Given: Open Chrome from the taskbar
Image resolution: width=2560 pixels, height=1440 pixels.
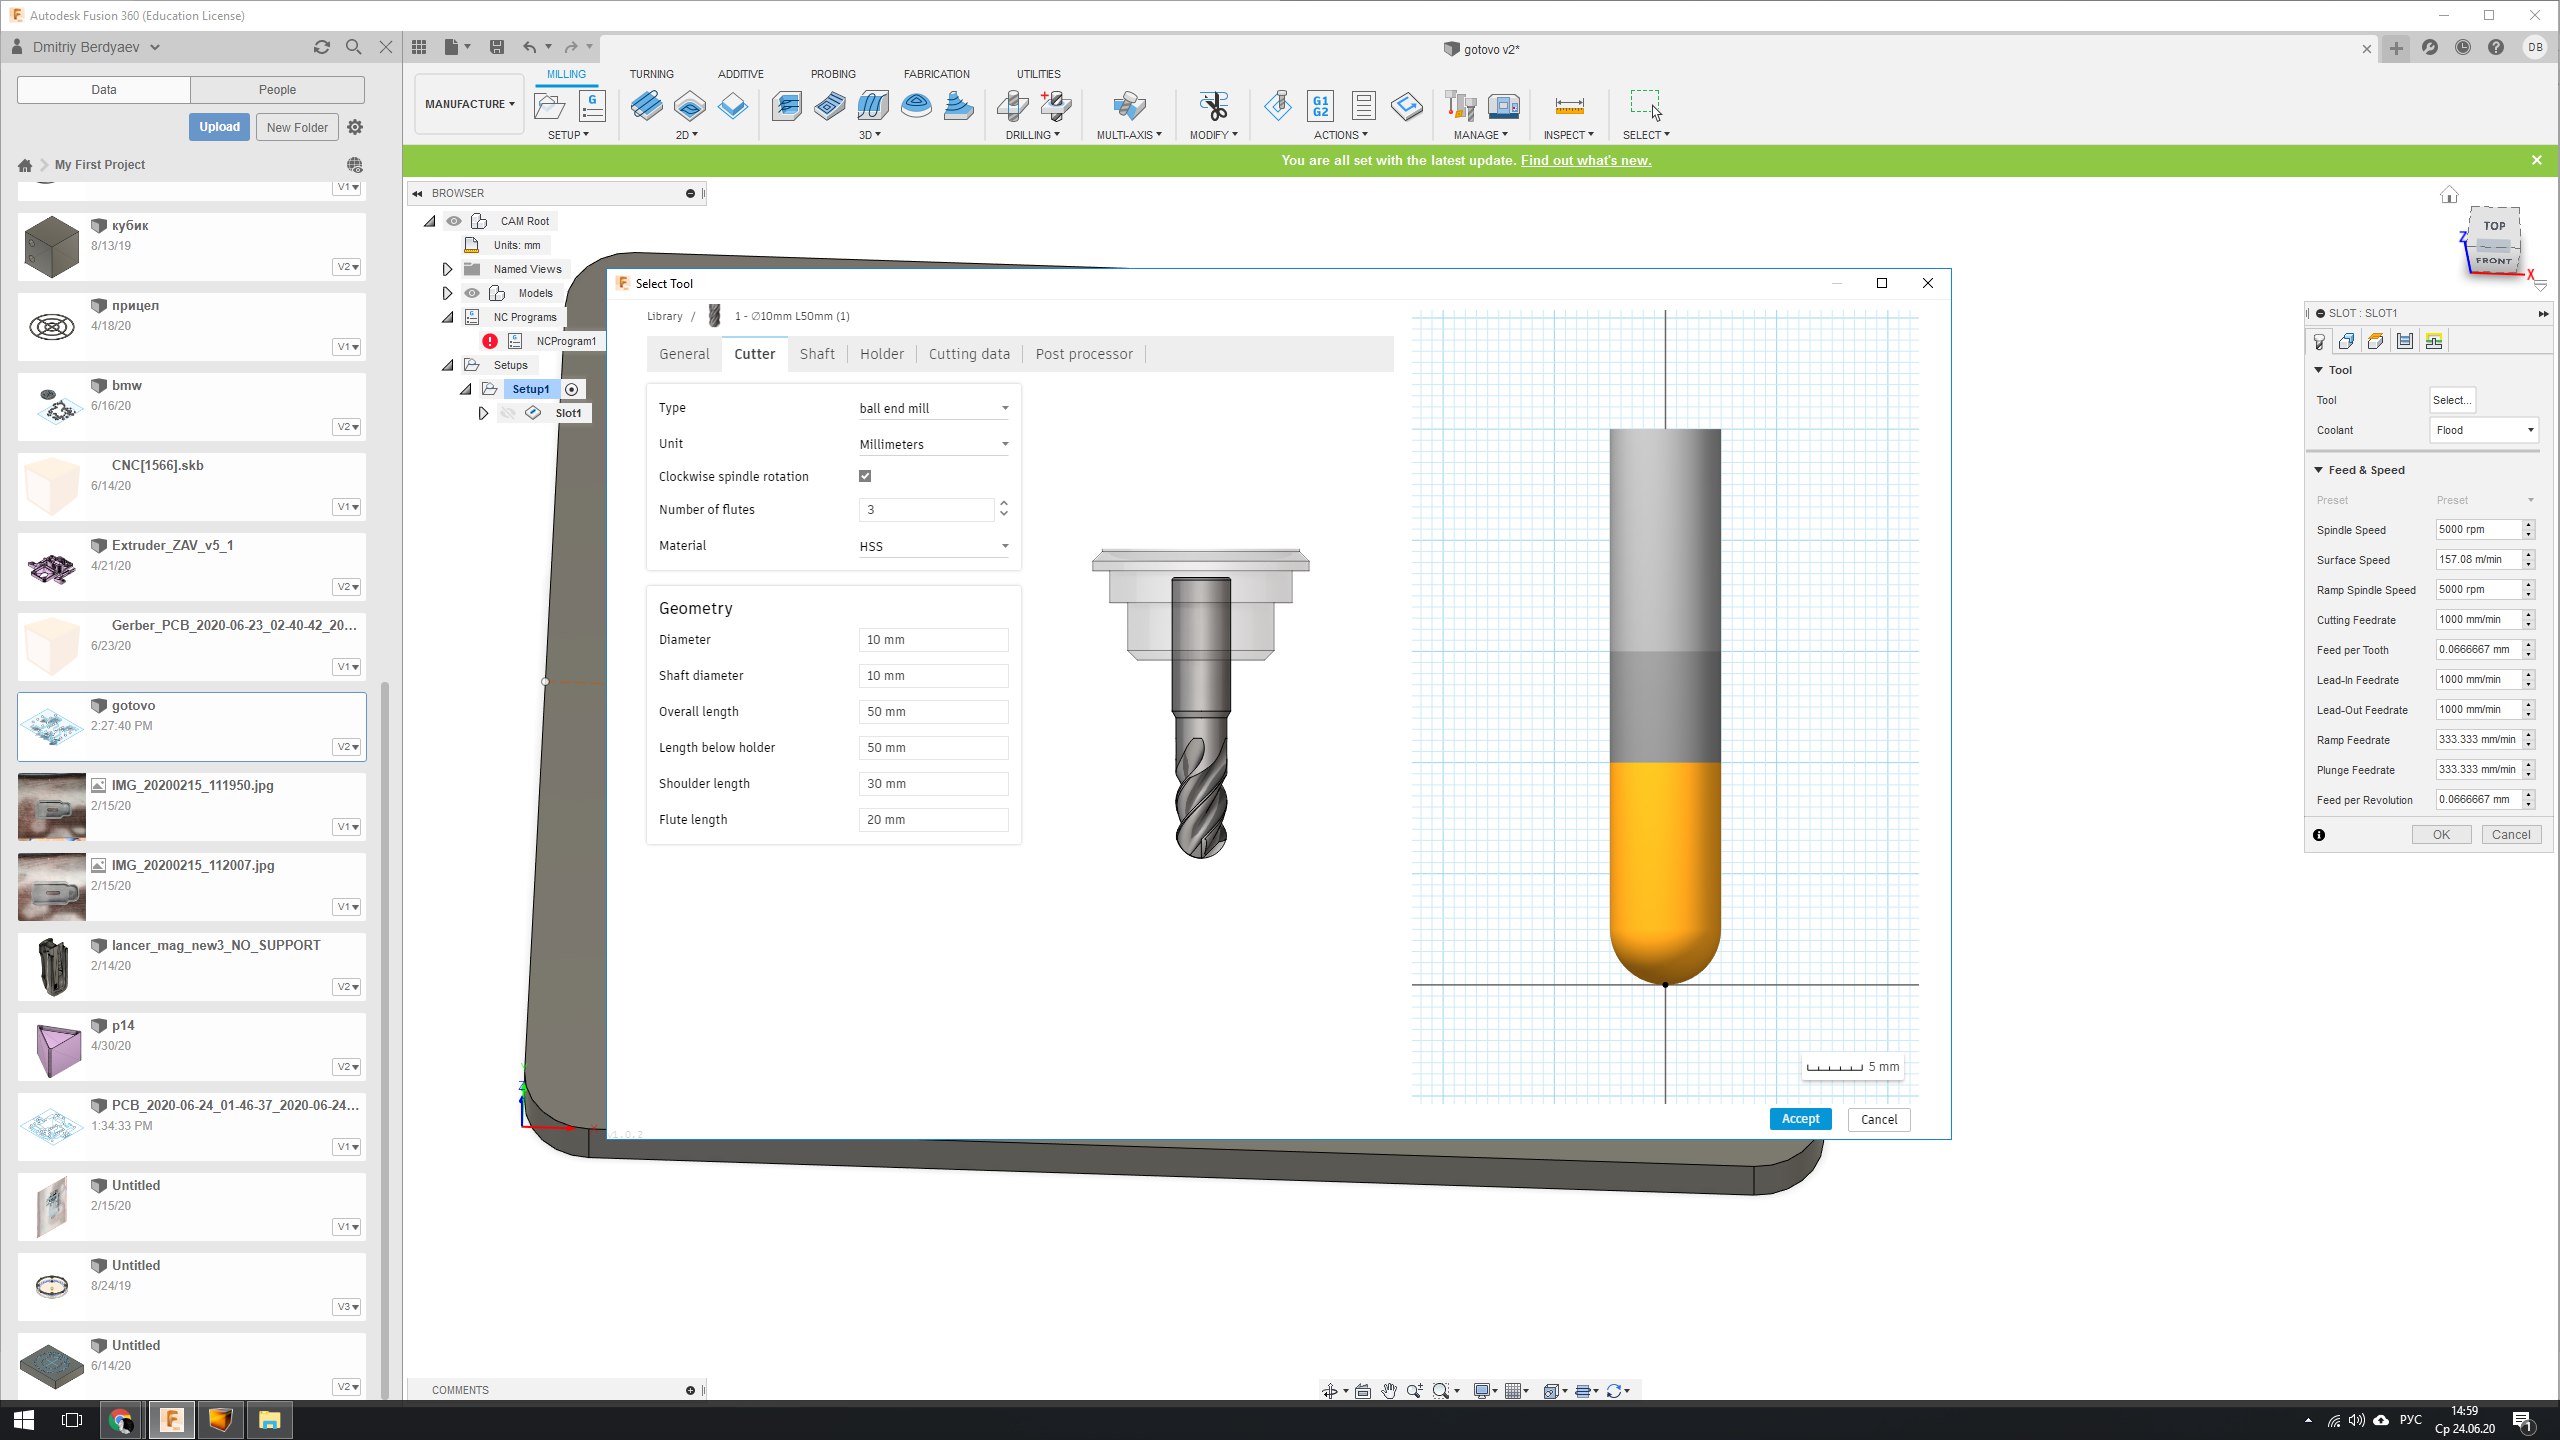Looking at the screenshot, I should [x=121, y=1420].
